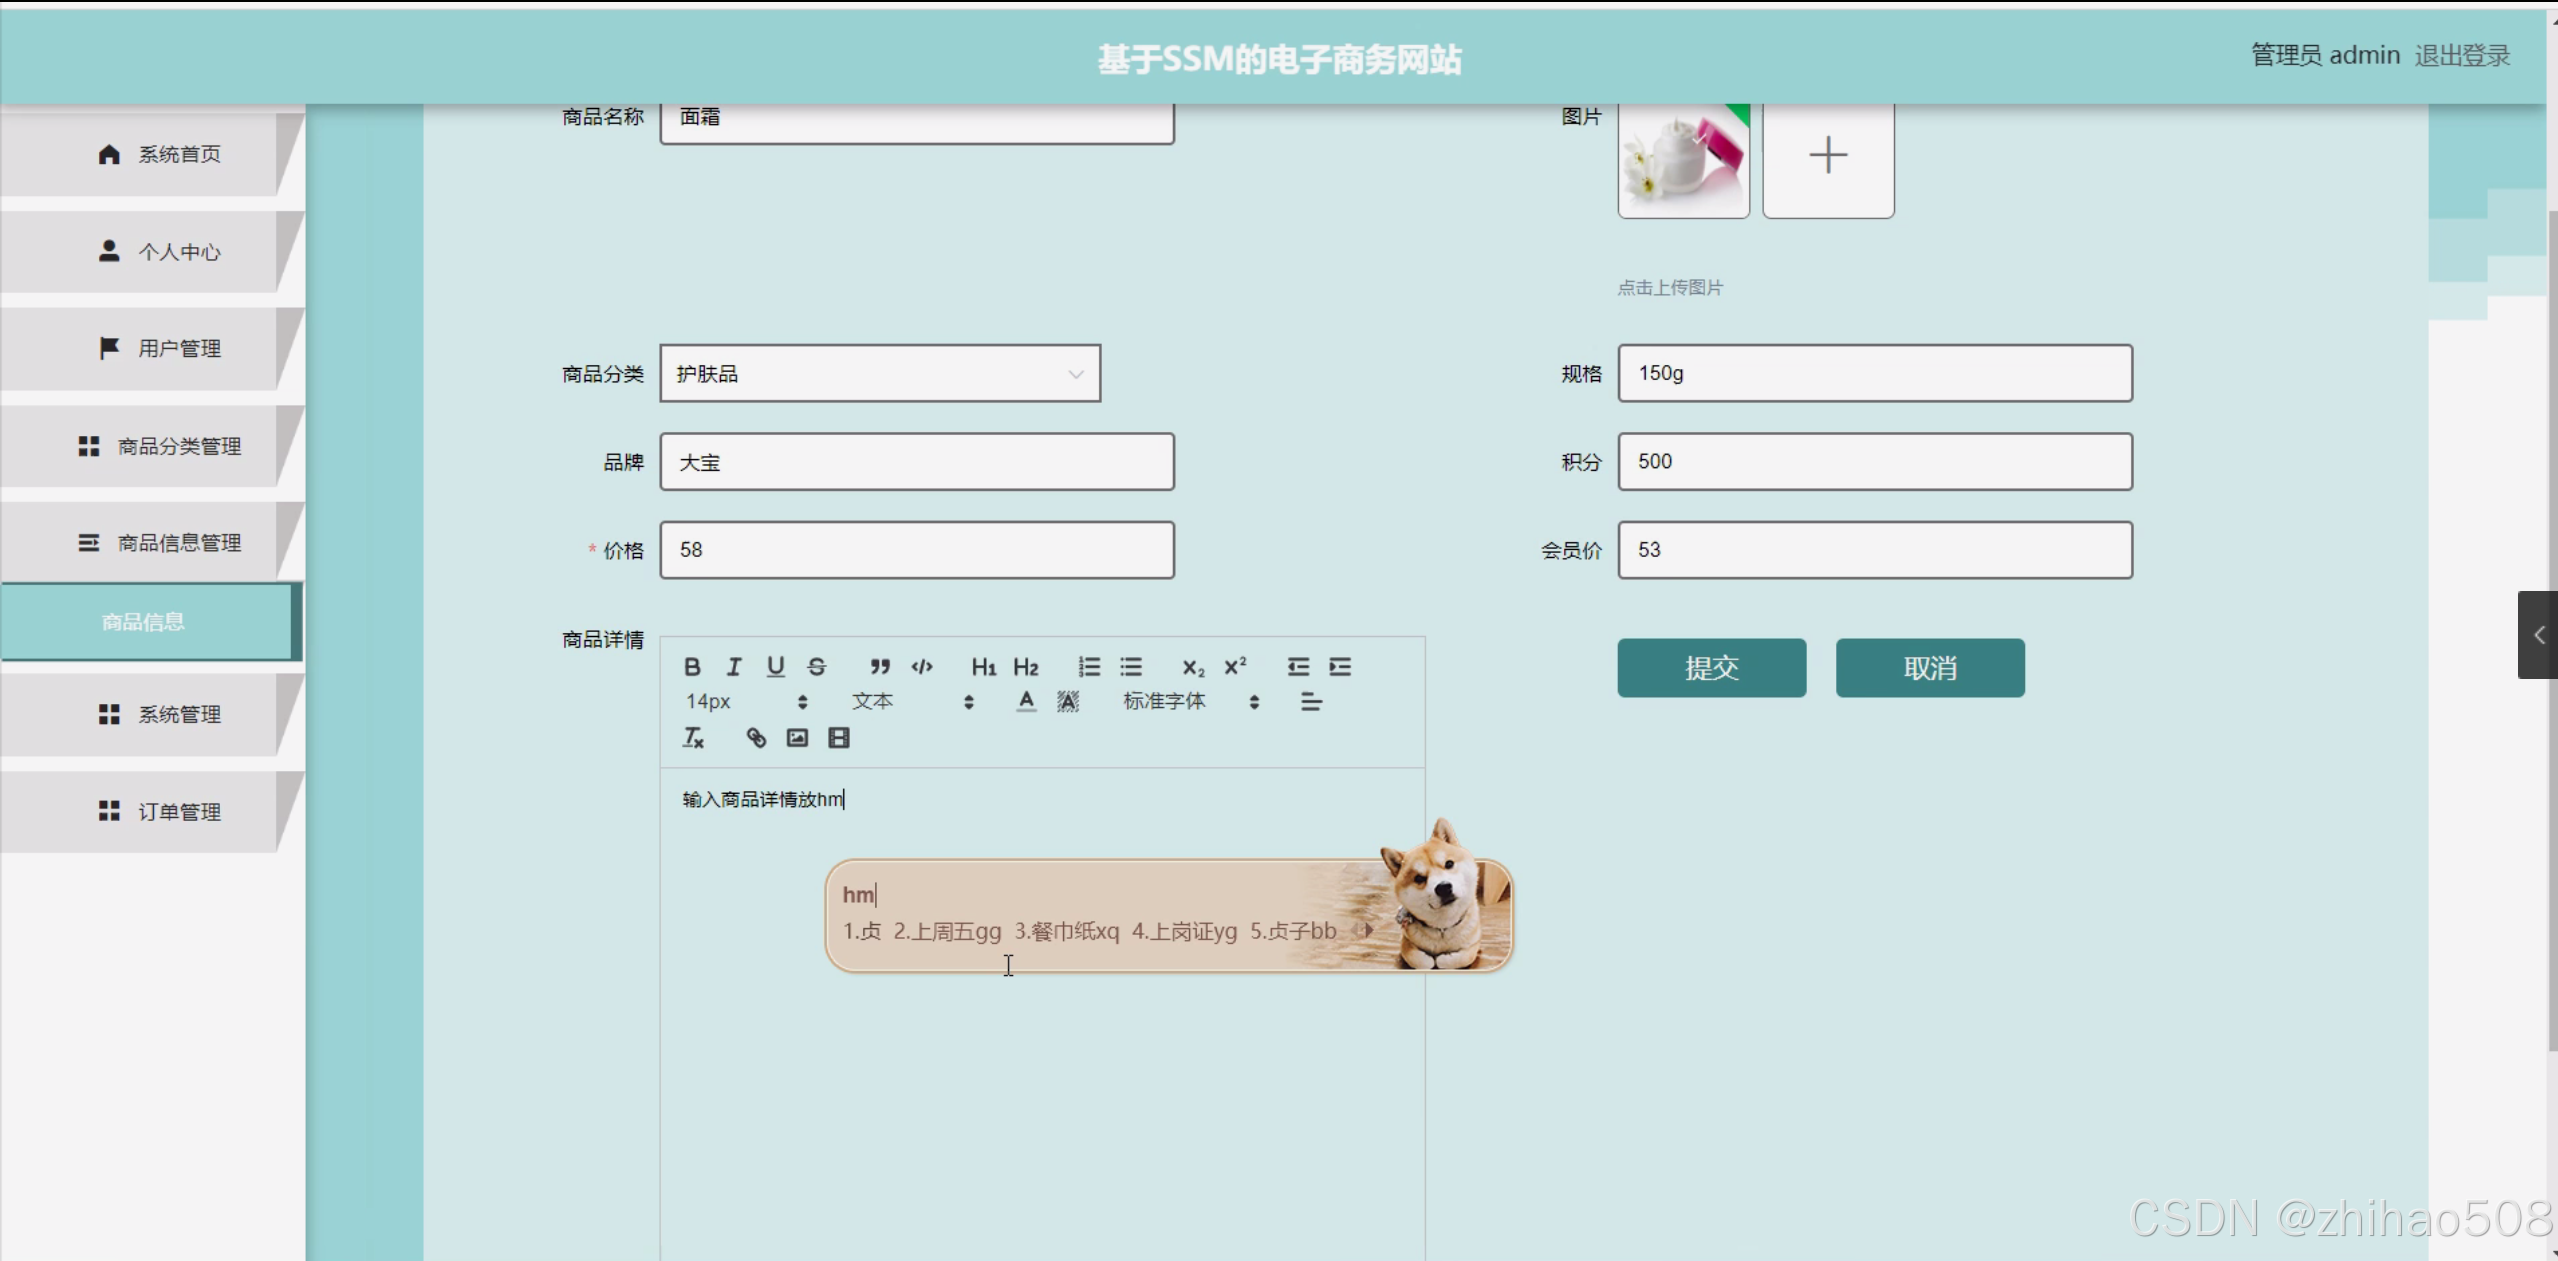This screenshot has height=1261, width=2558.
Task: Insert image into rich text editor
Action: (797, 738)
